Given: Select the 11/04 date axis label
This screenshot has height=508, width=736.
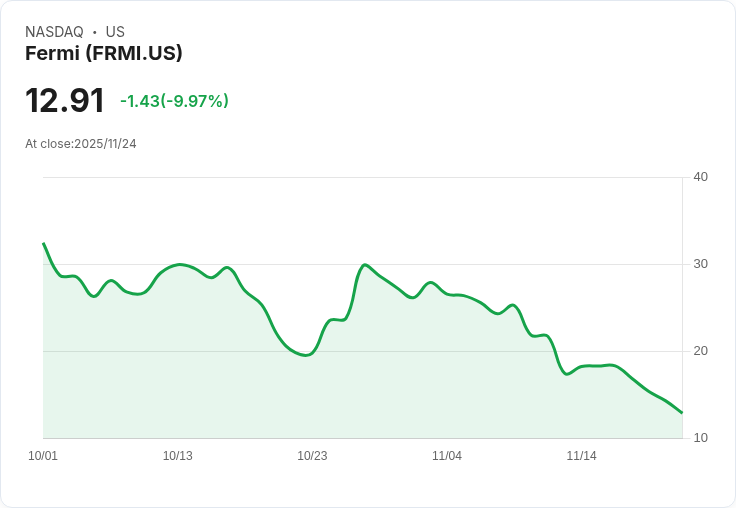Looking at the screenshot, I should [447, 456].
